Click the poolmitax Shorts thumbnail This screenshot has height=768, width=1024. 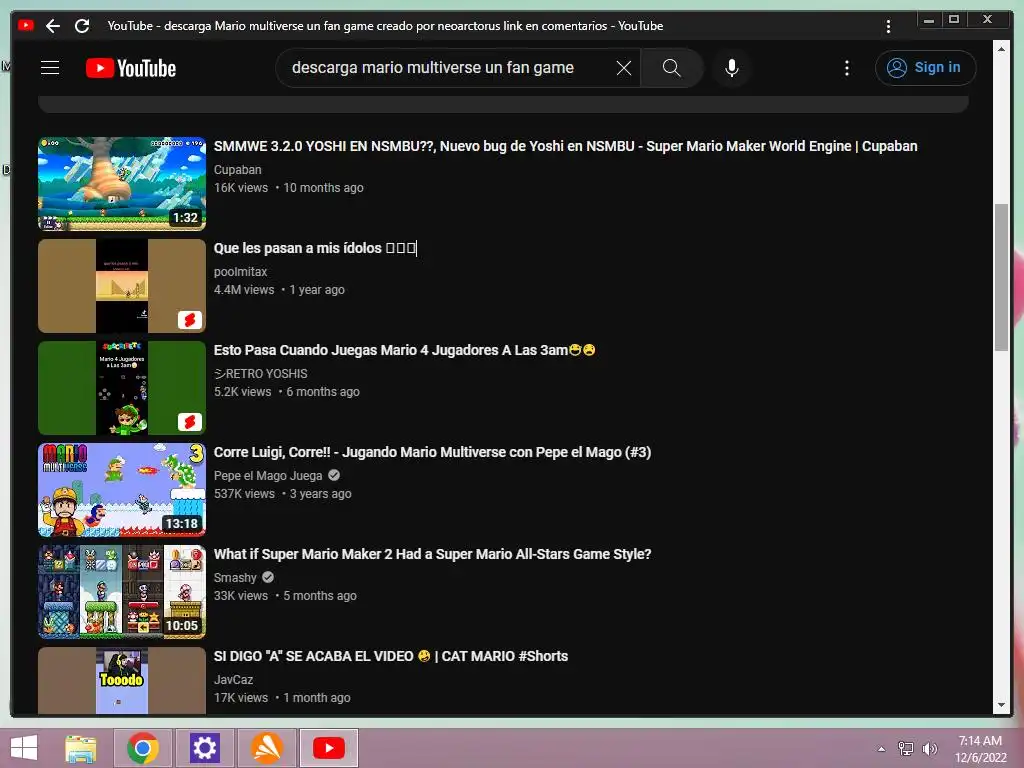point(122,285)
